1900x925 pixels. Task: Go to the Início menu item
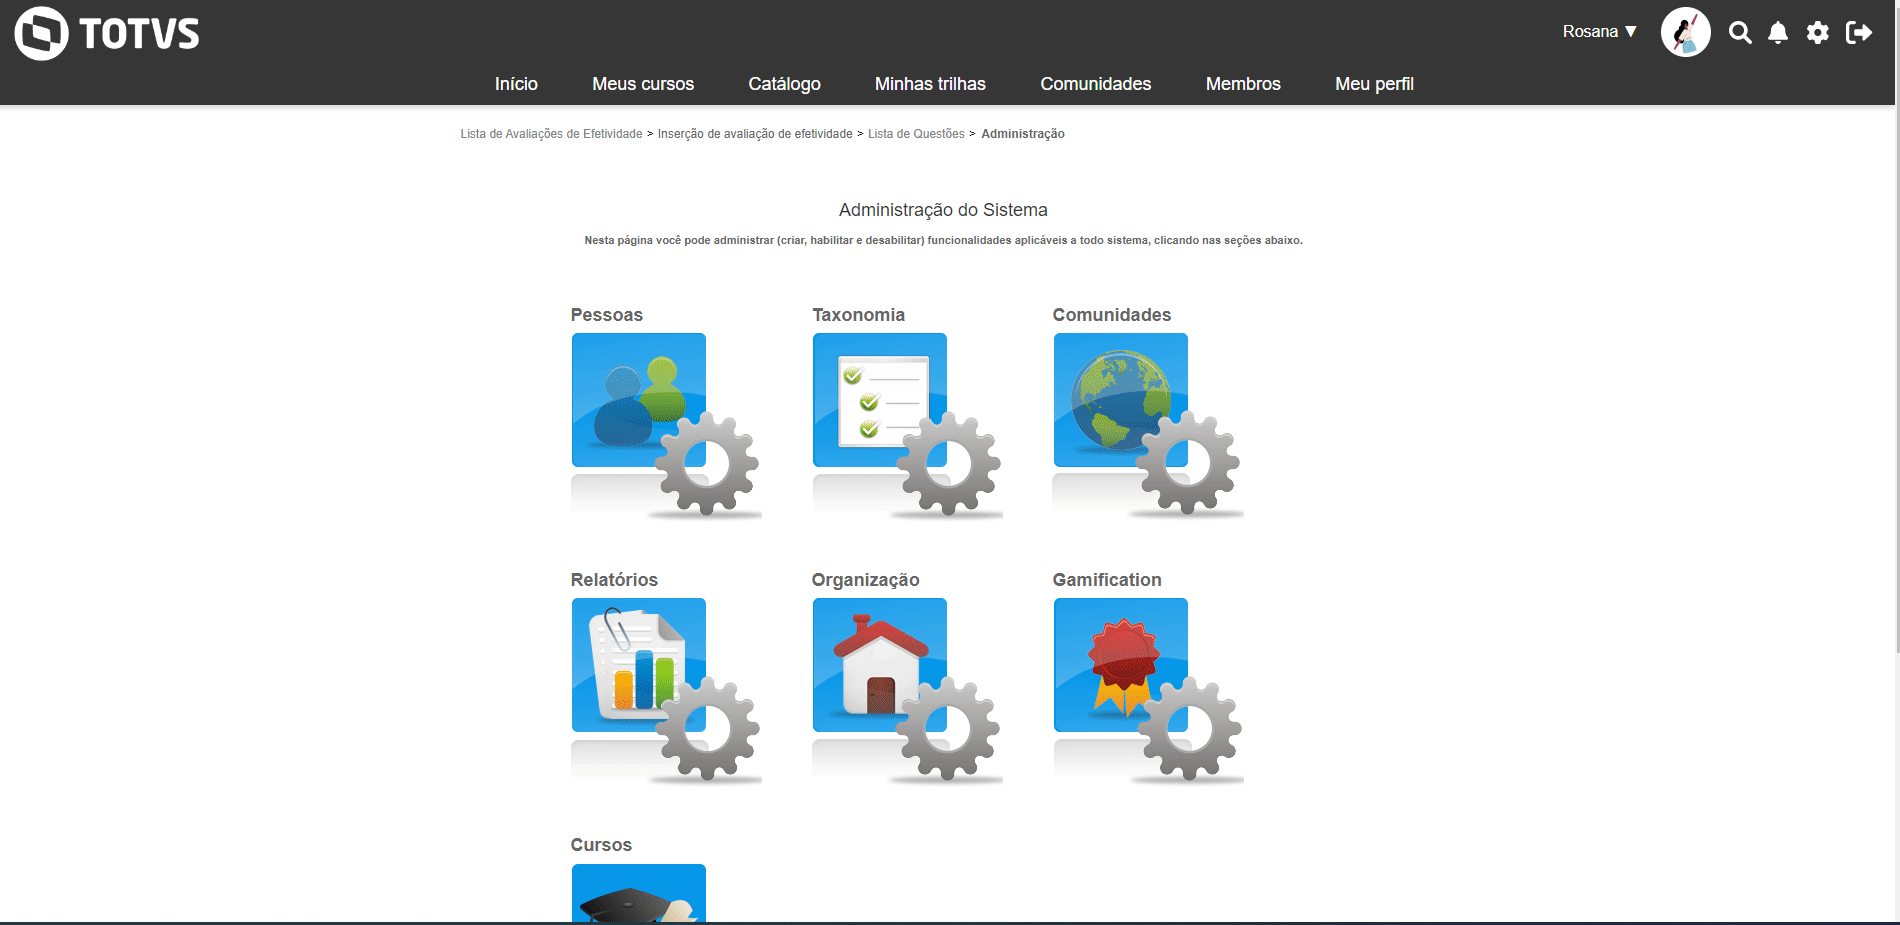(516, 84)
